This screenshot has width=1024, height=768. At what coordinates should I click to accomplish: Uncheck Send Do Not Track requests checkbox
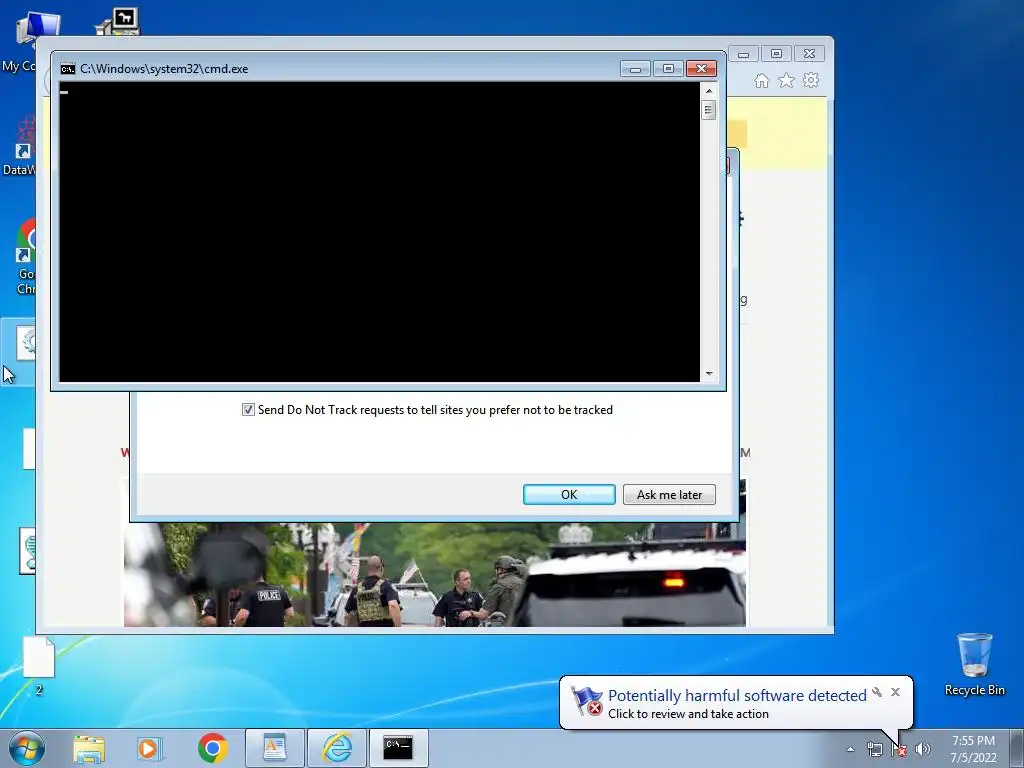248,409
